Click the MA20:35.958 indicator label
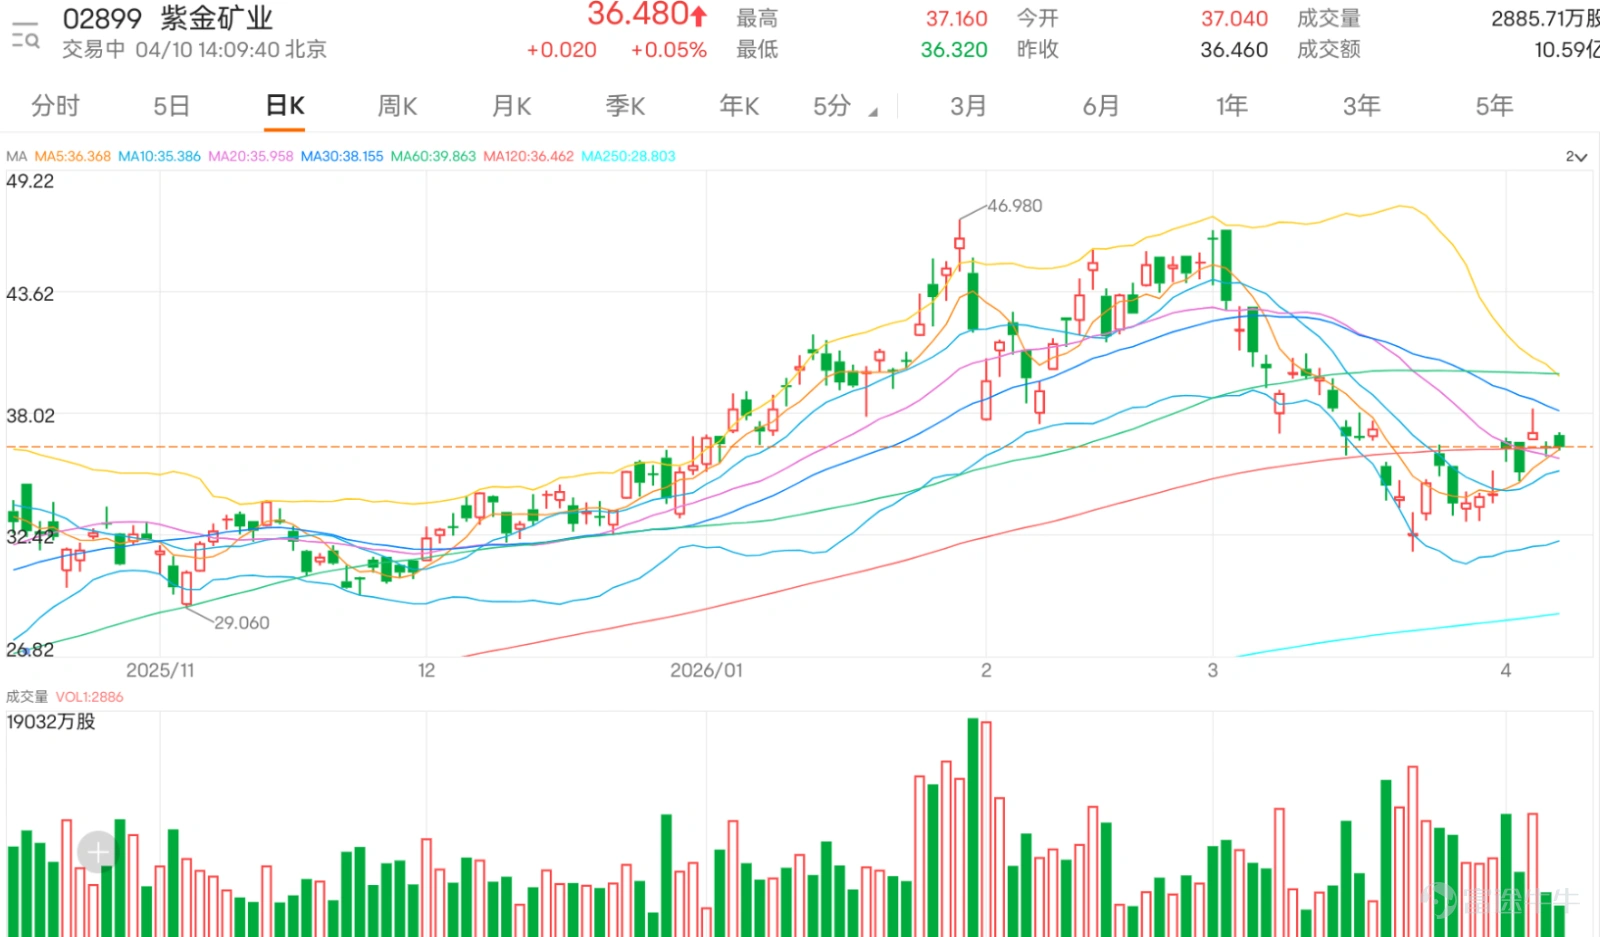This screenshot has width=1600, height=937. coord(251,156)
